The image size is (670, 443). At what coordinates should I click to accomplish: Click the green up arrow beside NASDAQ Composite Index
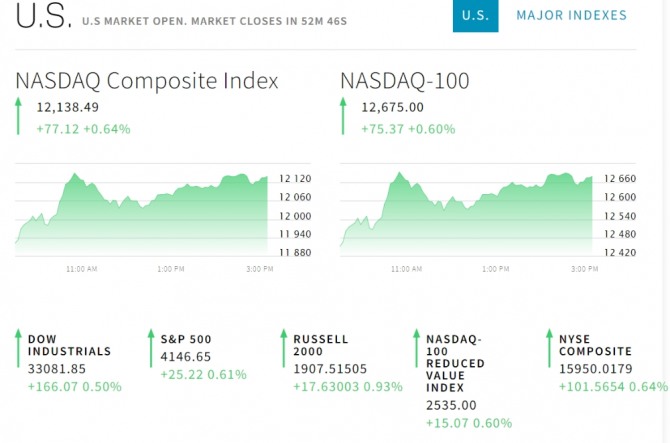(x=18, y=115)
